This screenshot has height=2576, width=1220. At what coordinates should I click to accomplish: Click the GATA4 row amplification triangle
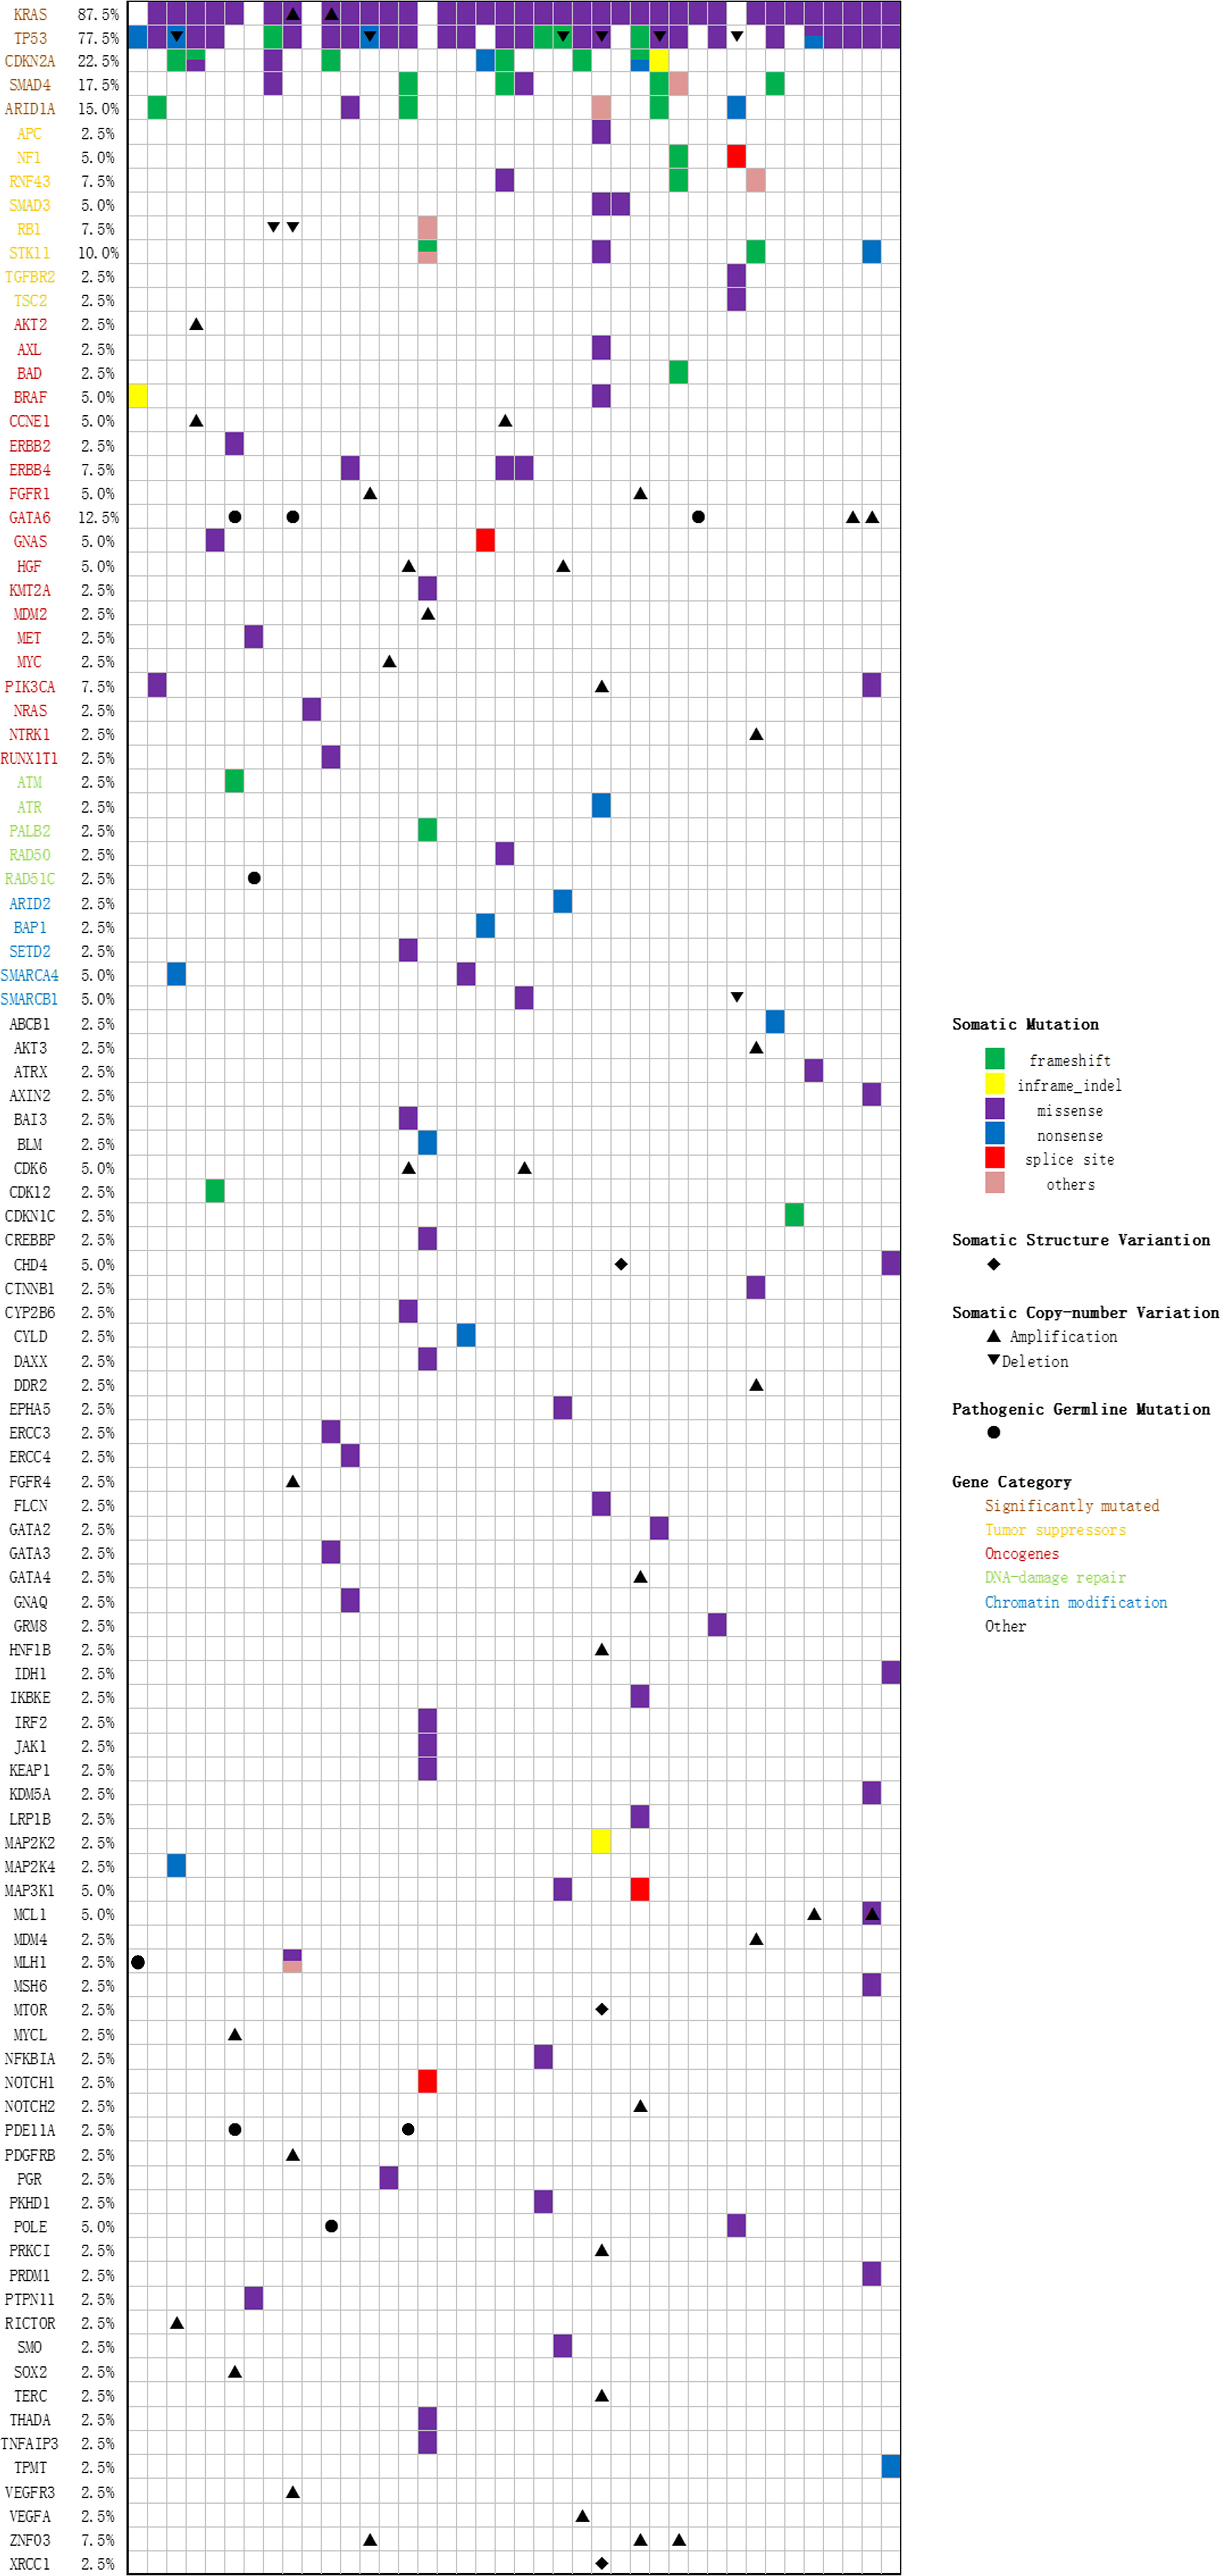click(640, 1577)
